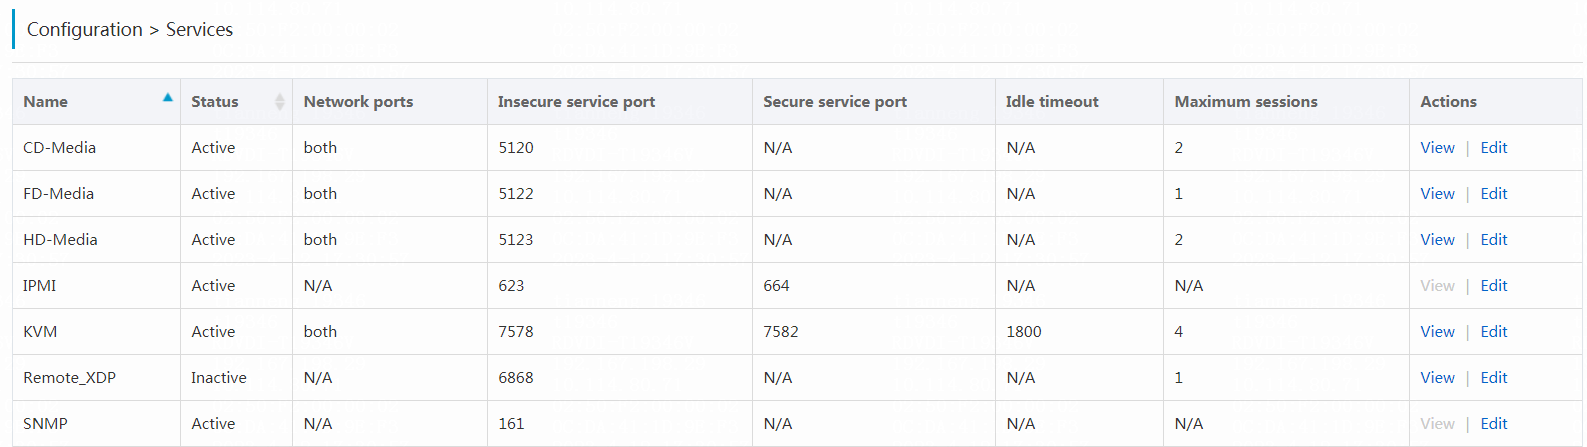Screen dimensions: 1587x447
Task: Edit the FD-Media service
Action: coord(1494,193)
